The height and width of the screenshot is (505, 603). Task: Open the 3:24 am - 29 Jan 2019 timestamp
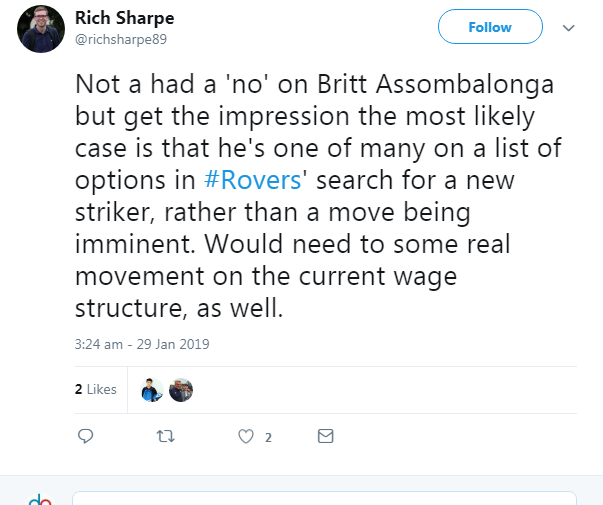pos(142,344)
